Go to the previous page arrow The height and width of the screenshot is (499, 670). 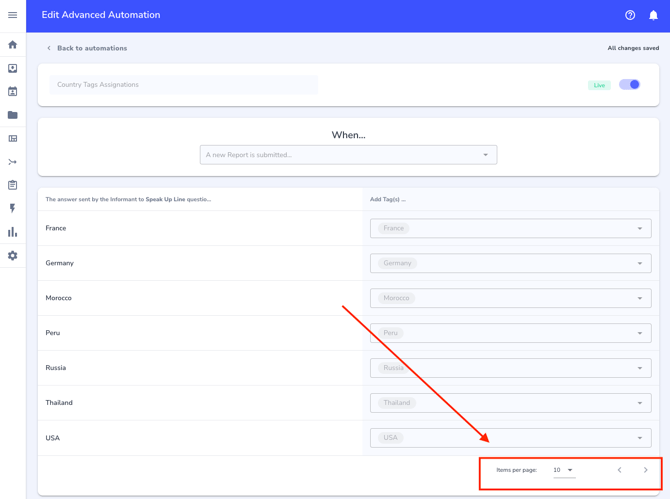[x=619, y=470]
